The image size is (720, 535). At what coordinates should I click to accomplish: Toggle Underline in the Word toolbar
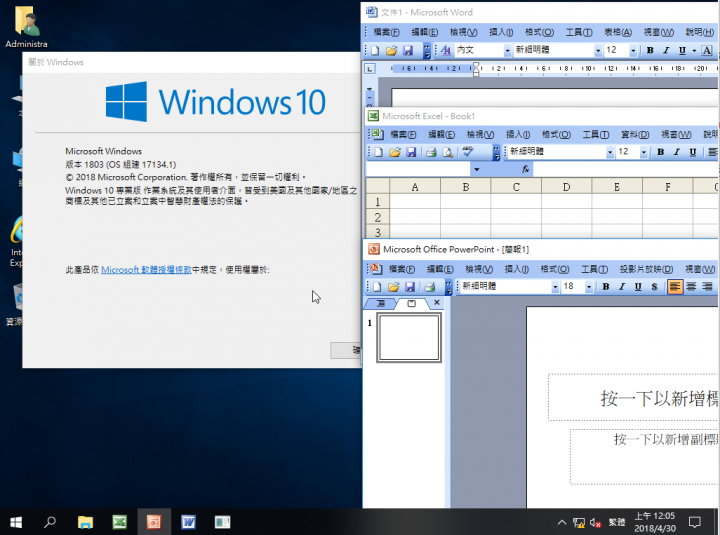click(x=682, y=51)
